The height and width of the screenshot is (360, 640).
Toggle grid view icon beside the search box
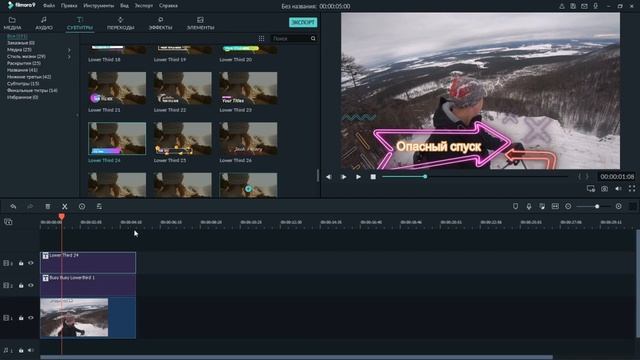(261, 38)
